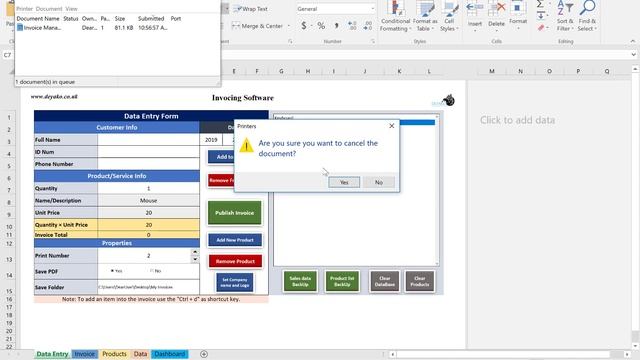Click Set Company name and Logo button
640x360 pixels.
(235, 282)
